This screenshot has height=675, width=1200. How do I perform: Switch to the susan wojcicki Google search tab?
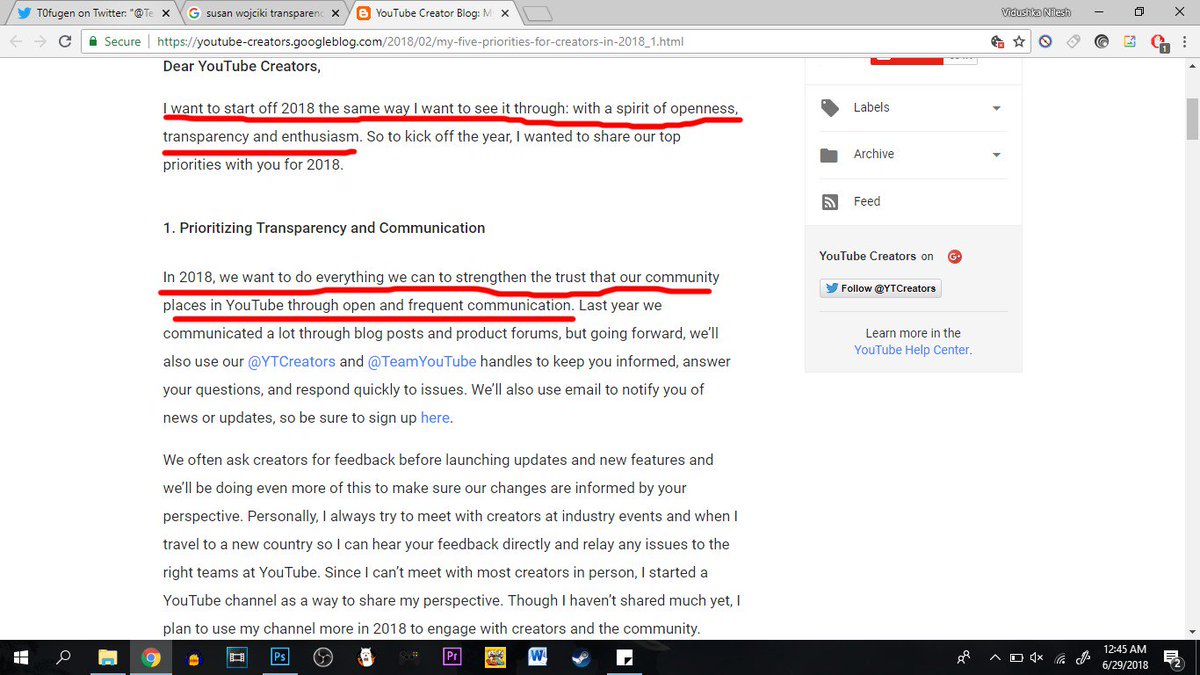(x=265, y=13)
